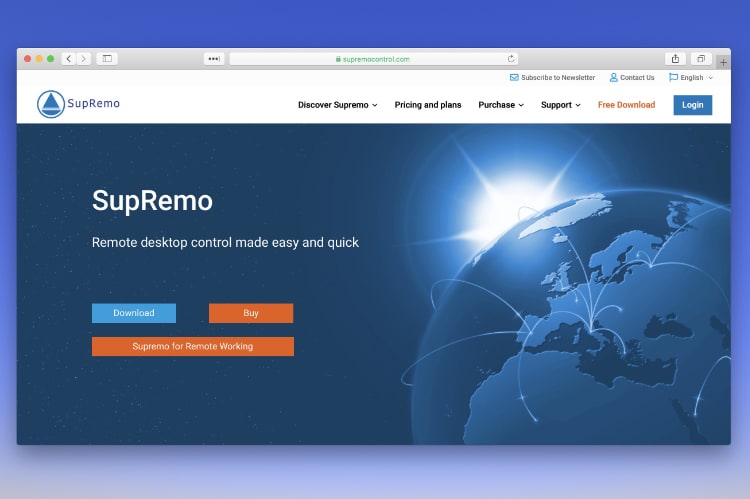This screenshot has width=750, height=499.
Task: Click Supremo for Remote Working button
Action: click(193, 346)
